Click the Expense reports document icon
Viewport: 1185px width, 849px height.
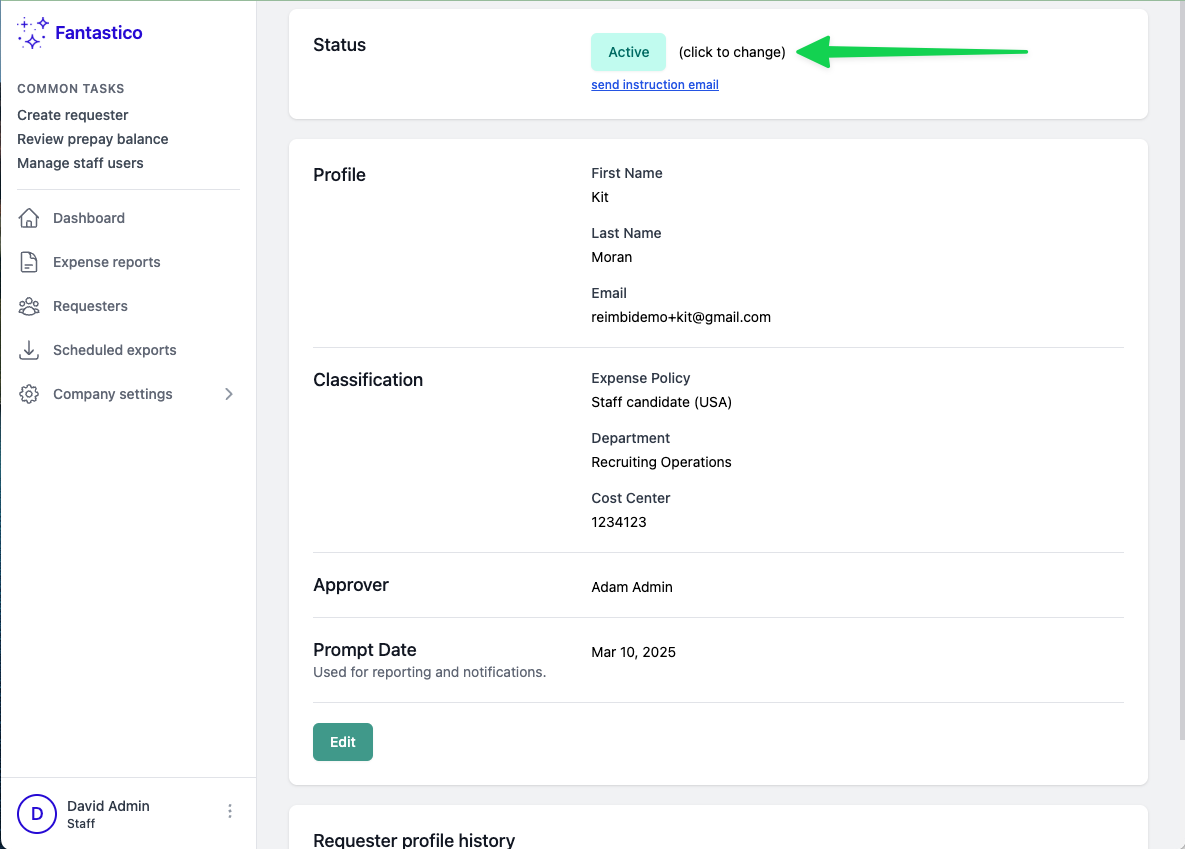(x=29, y=262)
